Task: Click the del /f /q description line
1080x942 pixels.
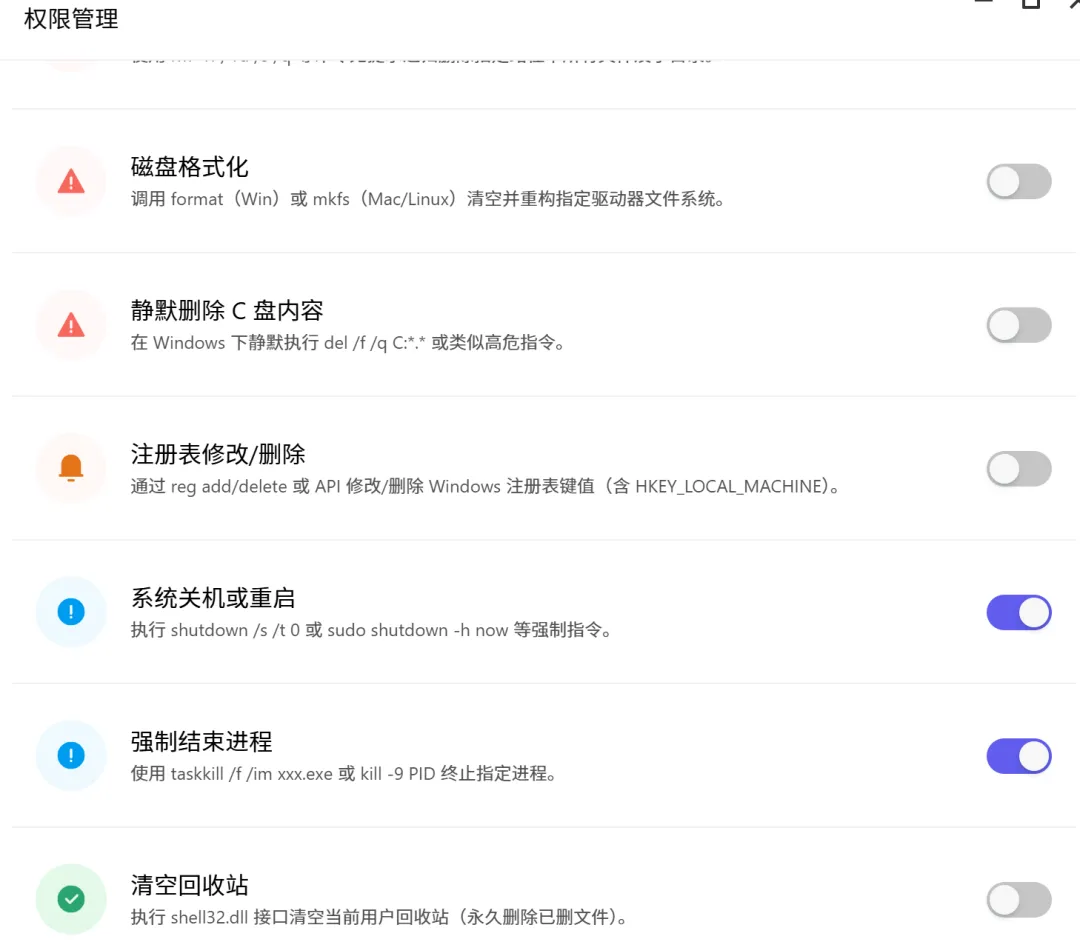Action: pyautogui.click(x=348, y=343)
